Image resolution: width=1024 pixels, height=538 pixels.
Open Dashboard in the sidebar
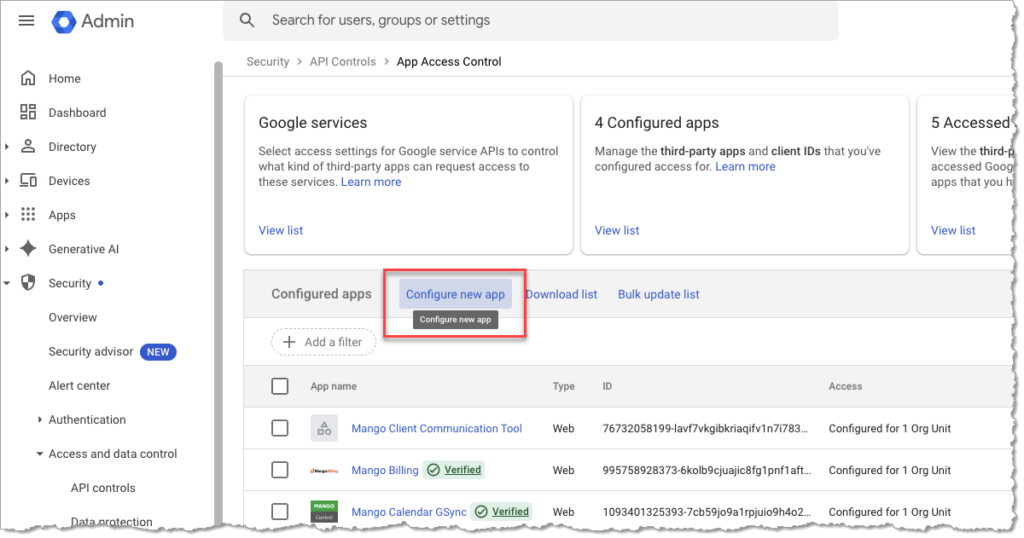pos(77,112)
